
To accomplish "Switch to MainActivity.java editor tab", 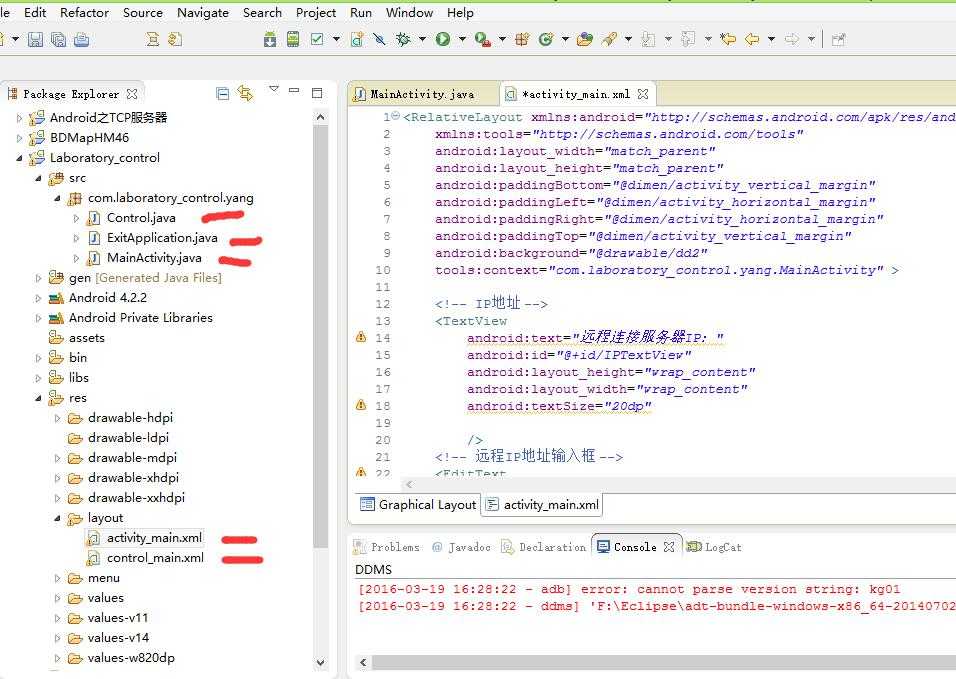I will [422, 94].
